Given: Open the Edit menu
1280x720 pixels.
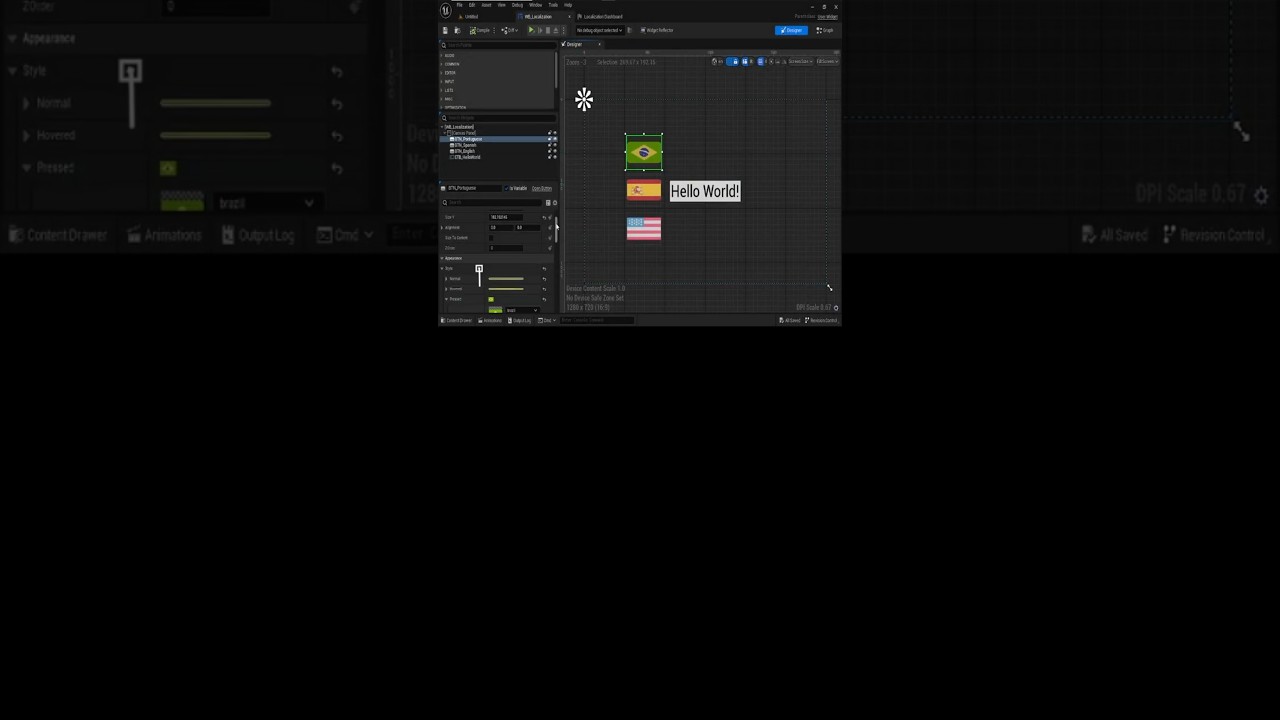Looking at the screenshot, I should (472, 5).
